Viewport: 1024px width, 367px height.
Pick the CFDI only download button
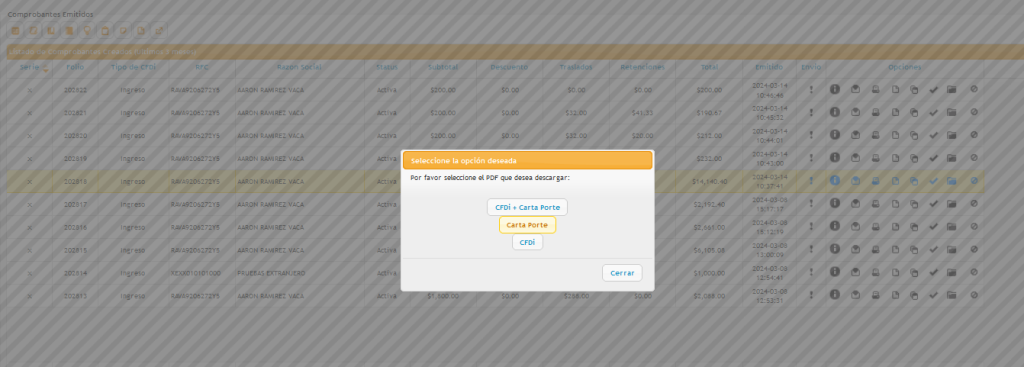[x=527, y=242]
